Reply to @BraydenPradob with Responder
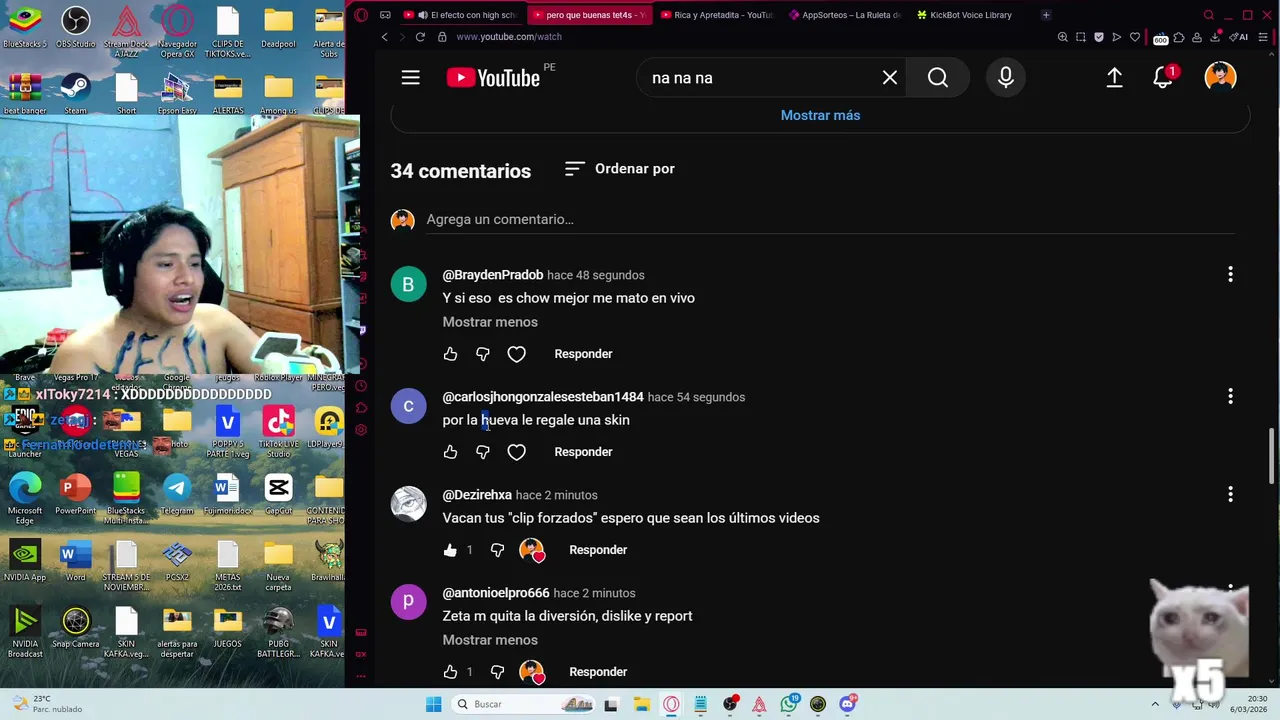 coord(583,354)
